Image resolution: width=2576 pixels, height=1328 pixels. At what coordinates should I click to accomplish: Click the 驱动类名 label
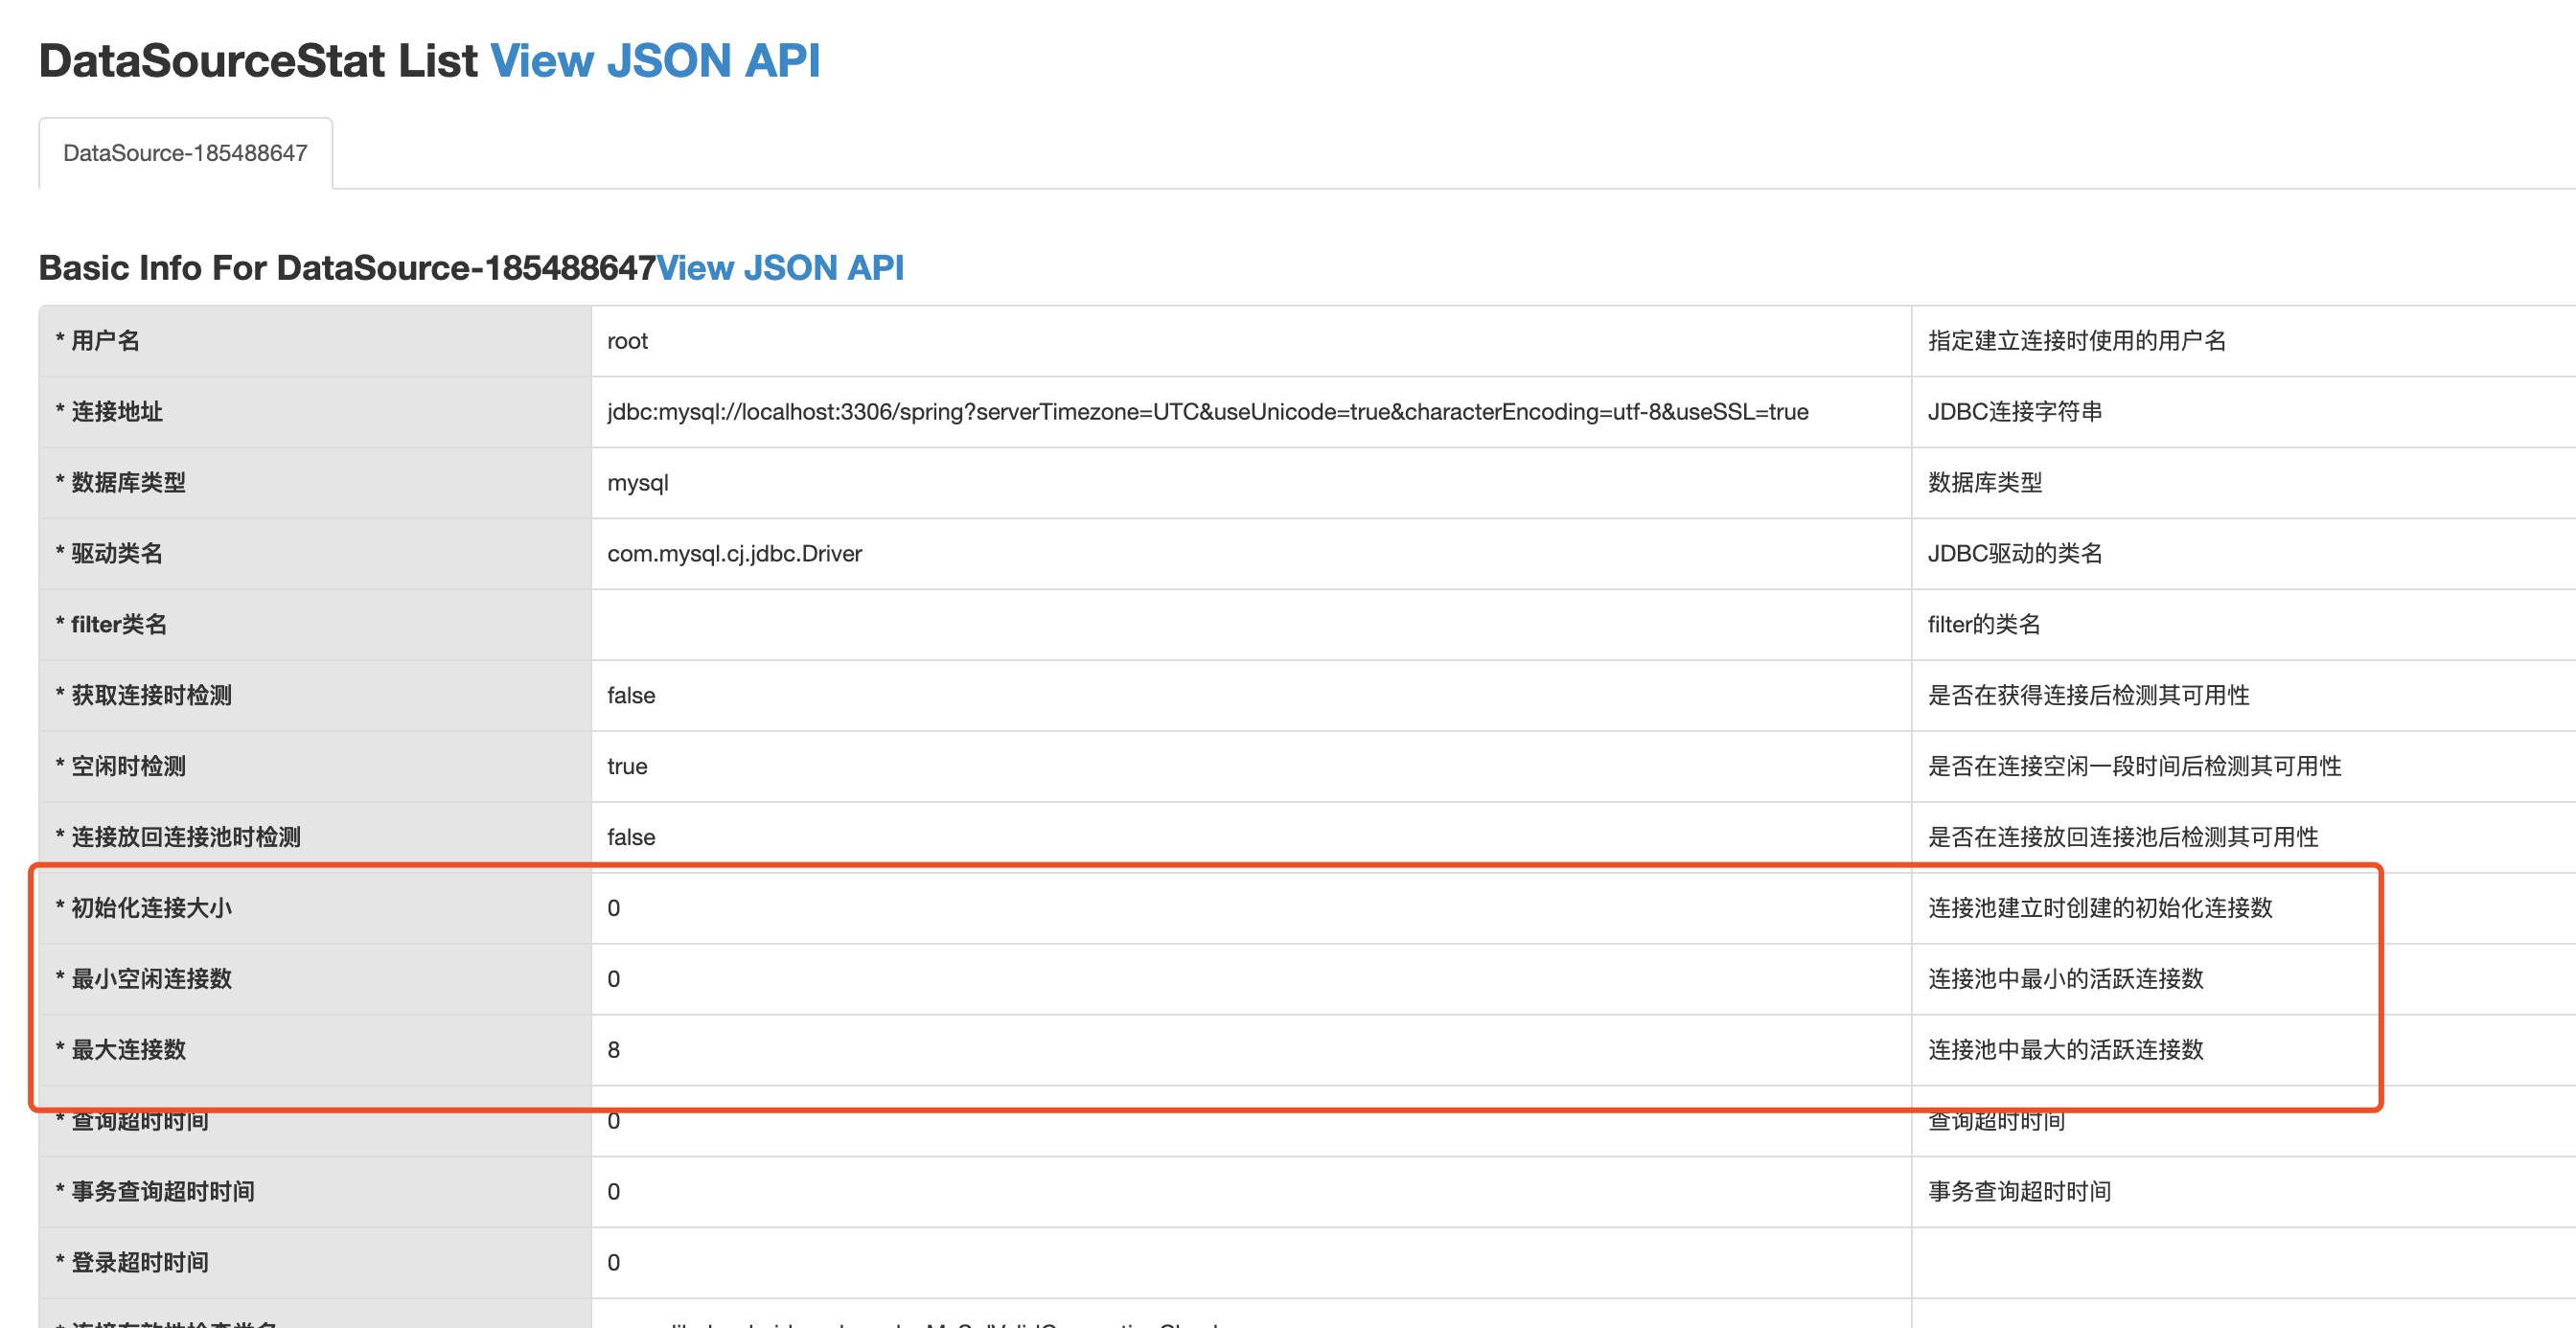pos(109,554)
